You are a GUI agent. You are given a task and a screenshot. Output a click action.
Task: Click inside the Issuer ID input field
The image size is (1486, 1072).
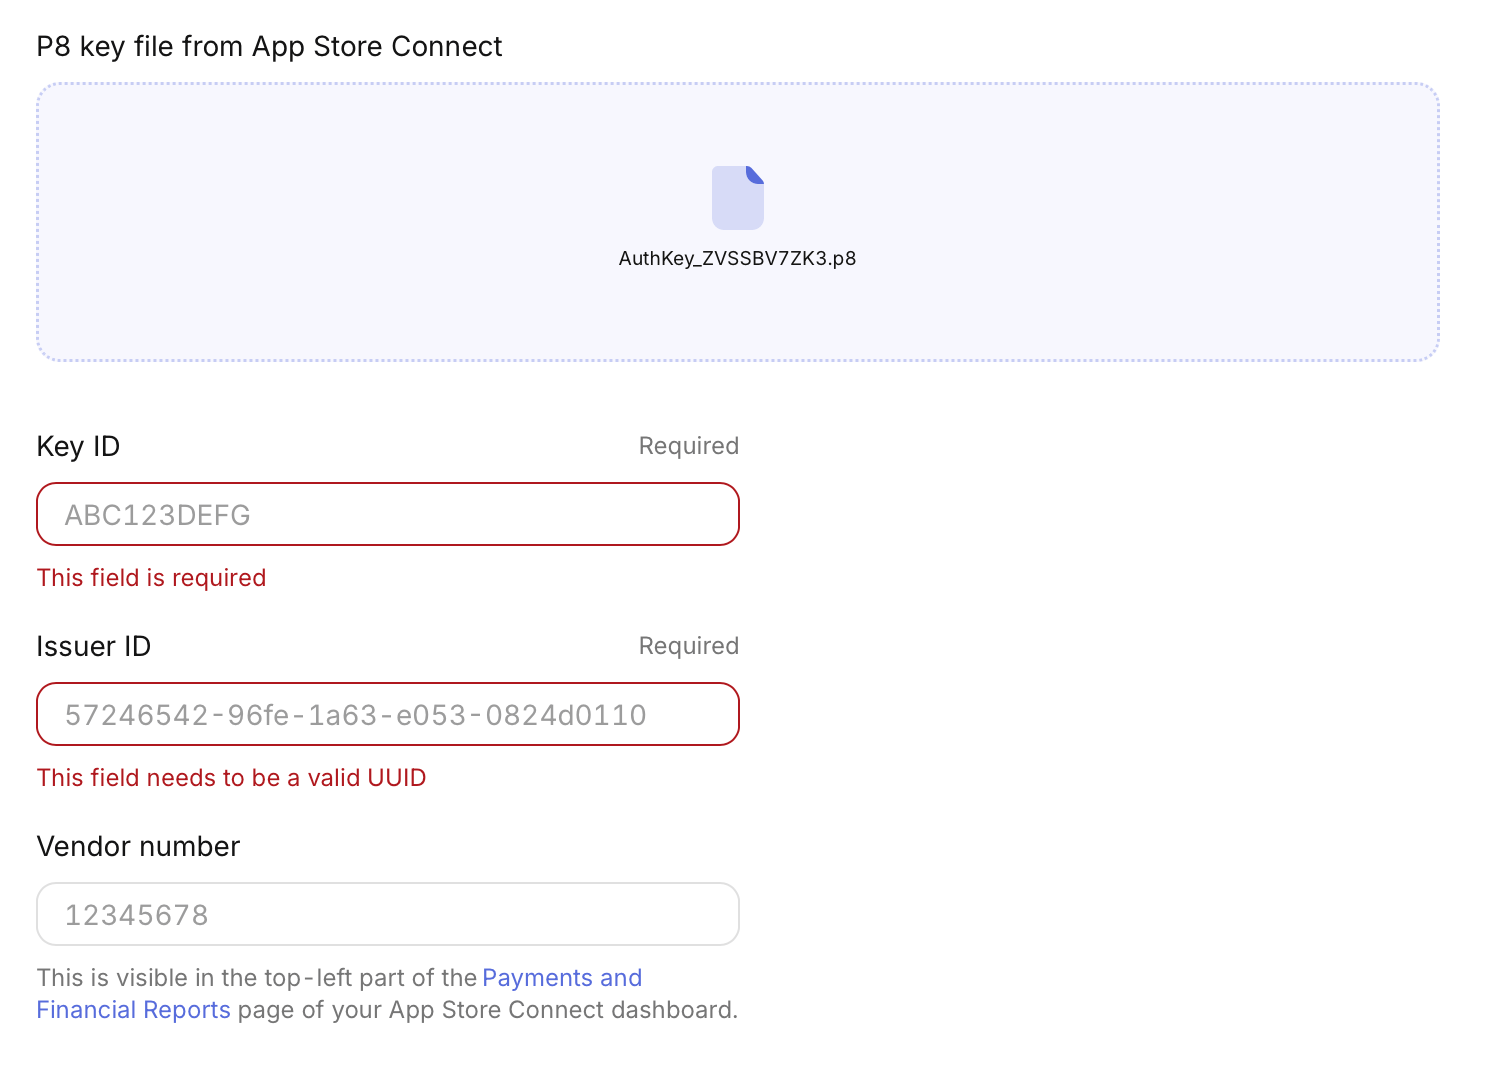point(388,714)
